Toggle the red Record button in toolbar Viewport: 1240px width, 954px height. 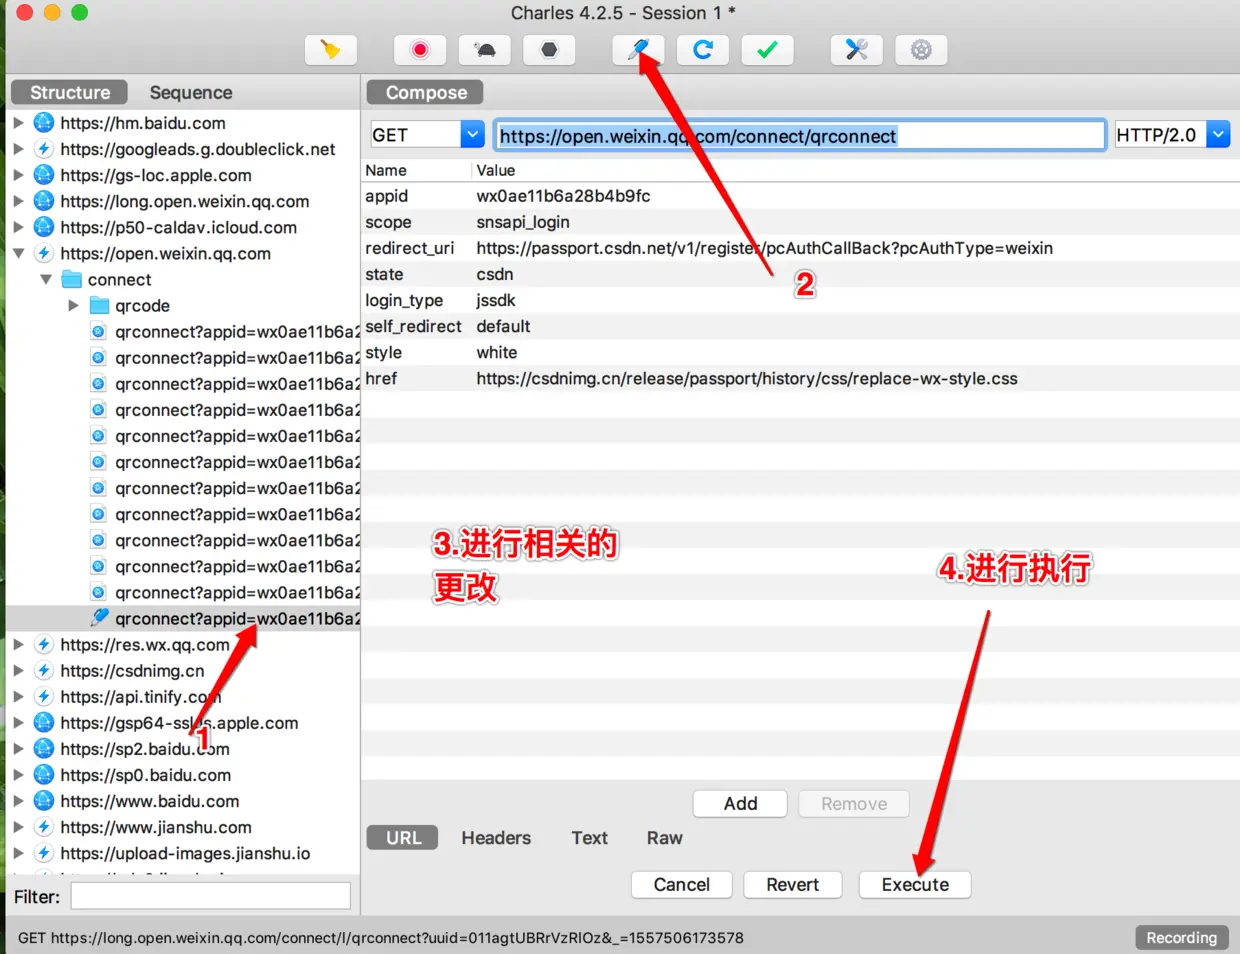420,50
